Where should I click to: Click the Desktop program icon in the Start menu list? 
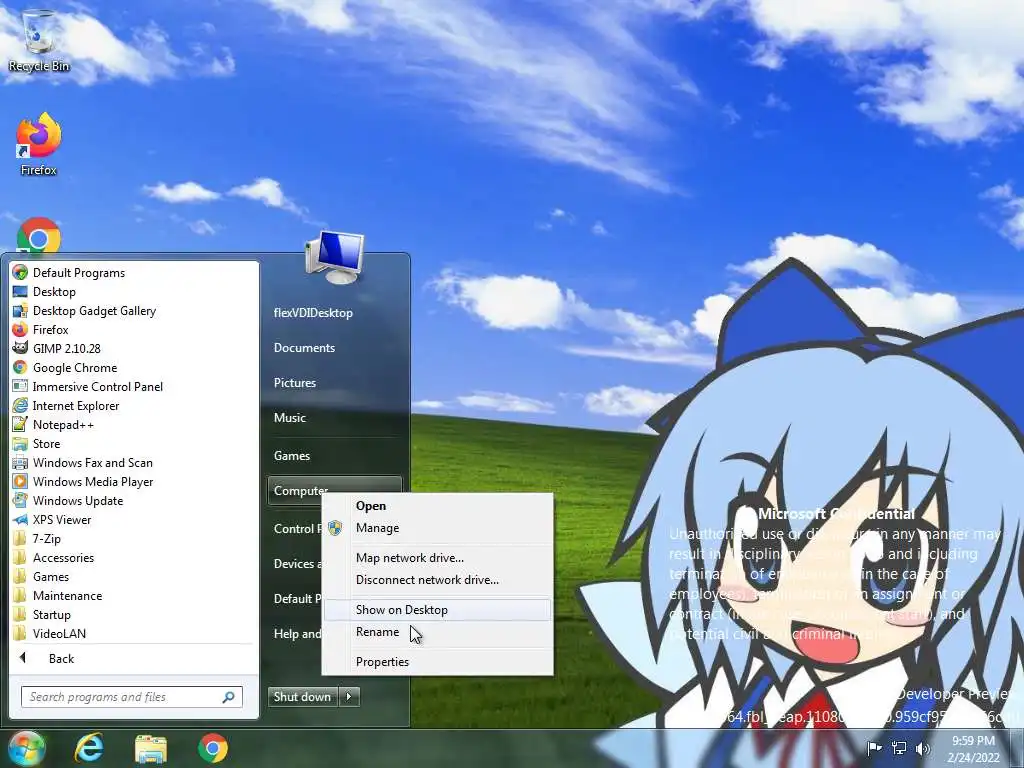click(x=20, y=291)
